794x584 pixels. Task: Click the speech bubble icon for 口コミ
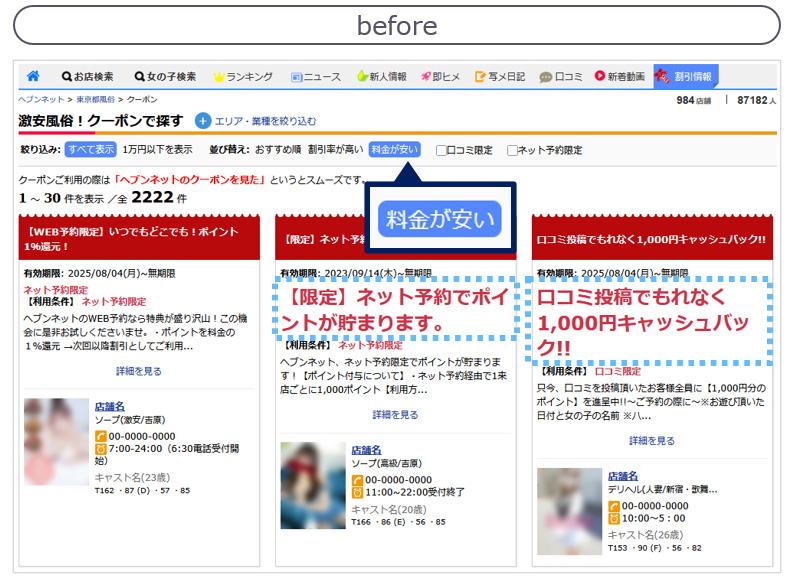coord(545,77)
